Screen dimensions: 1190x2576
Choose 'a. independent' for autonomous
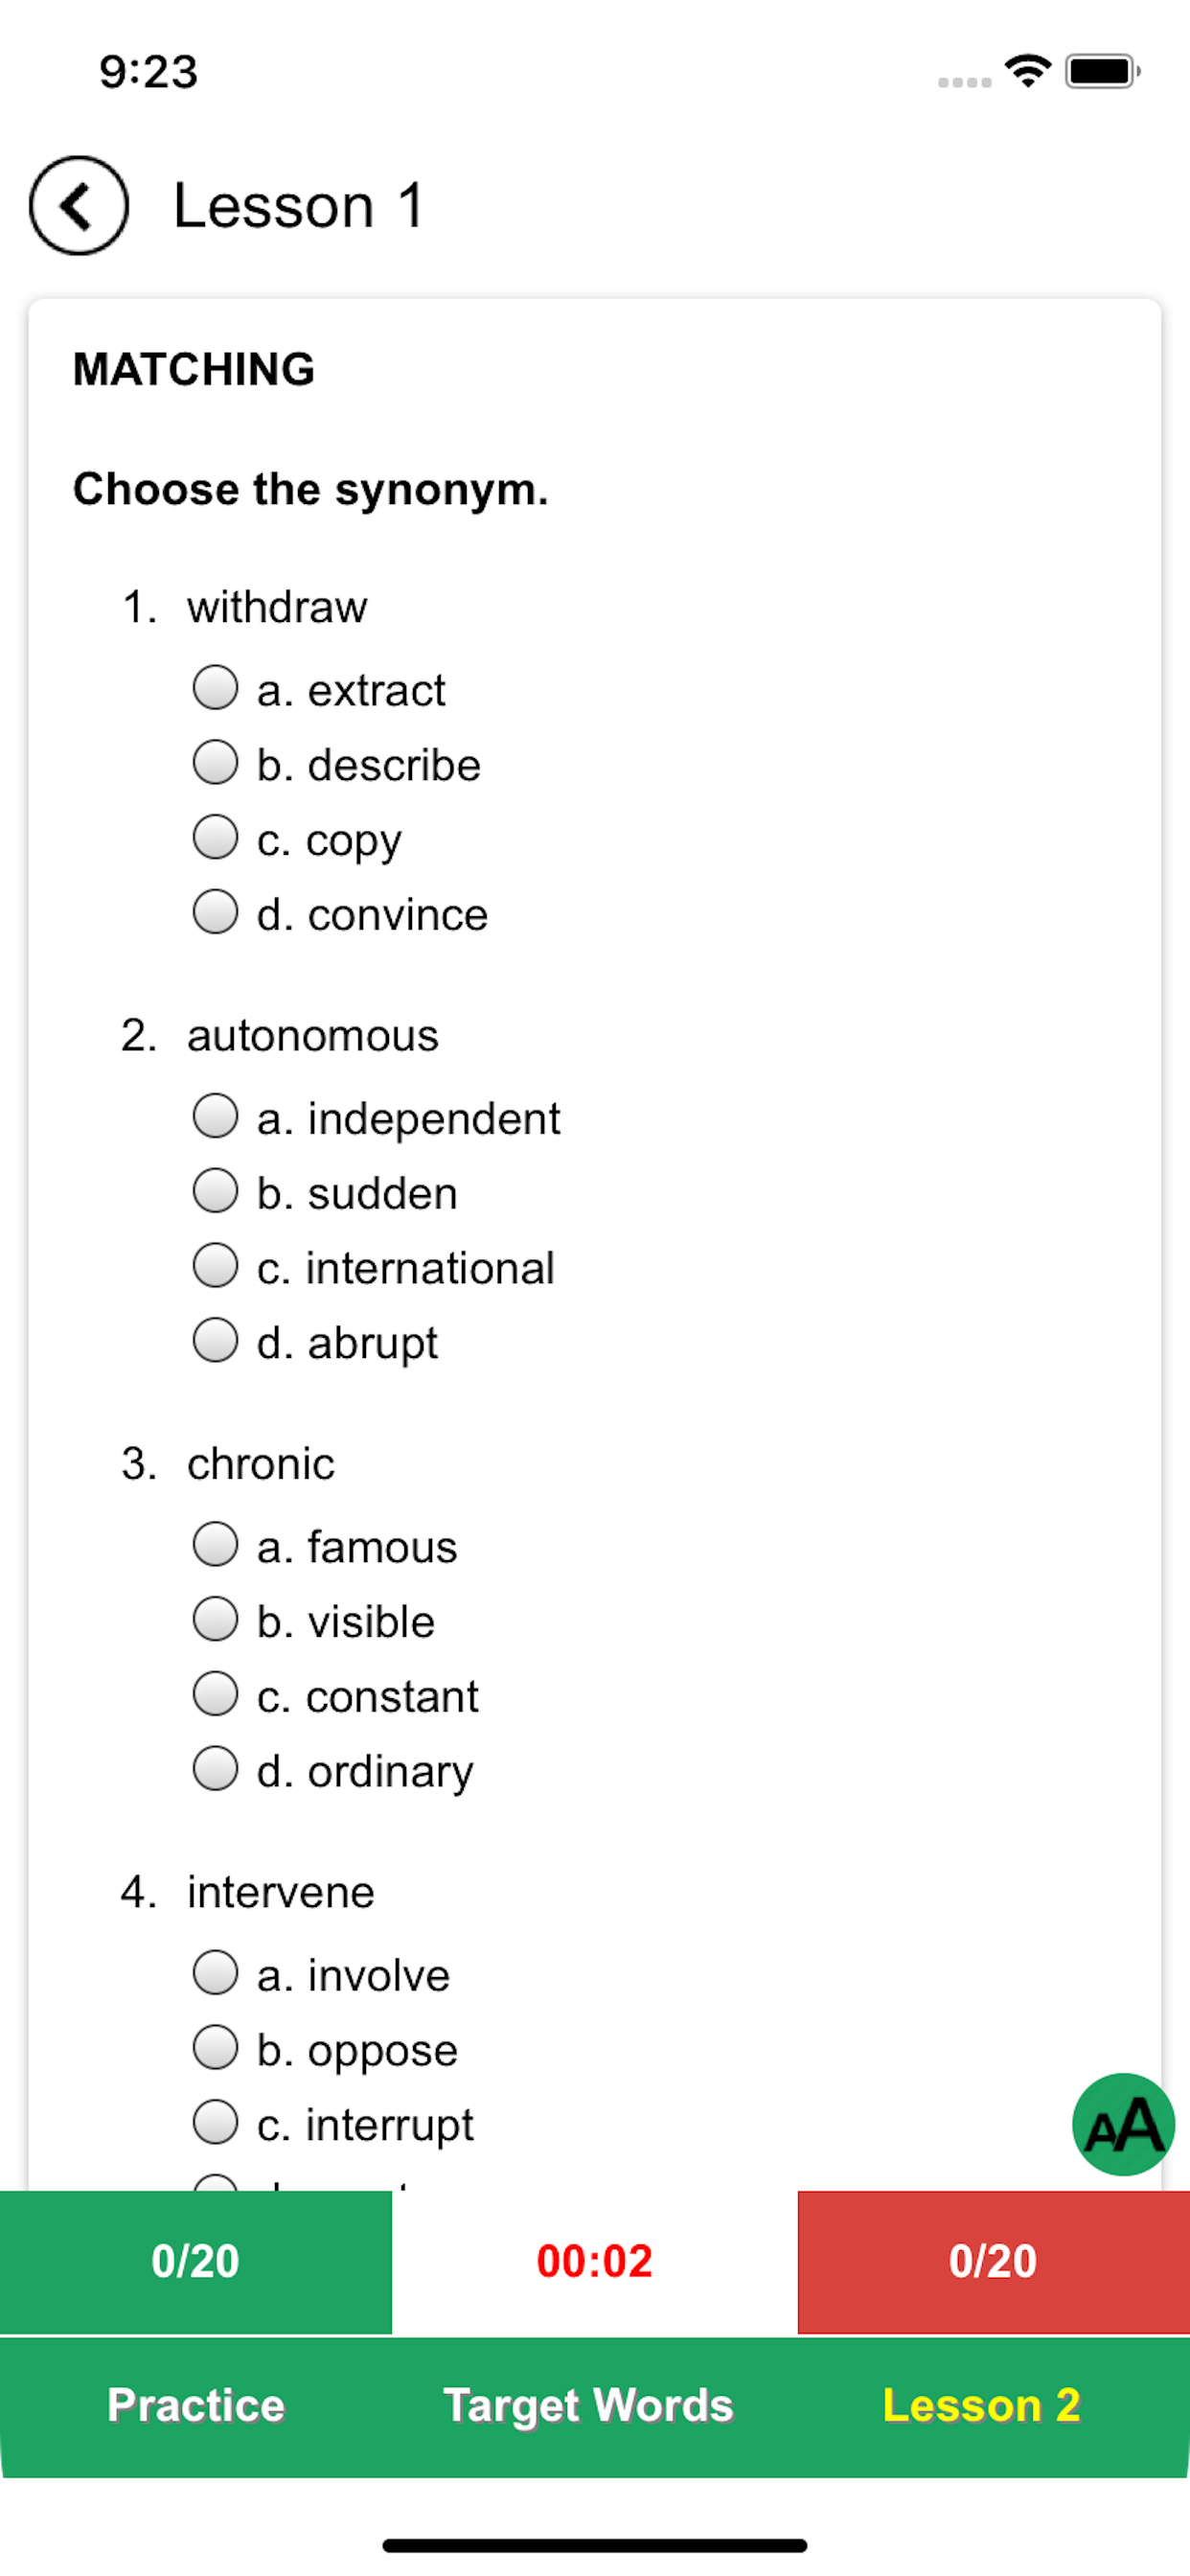tap(215, 1116)
